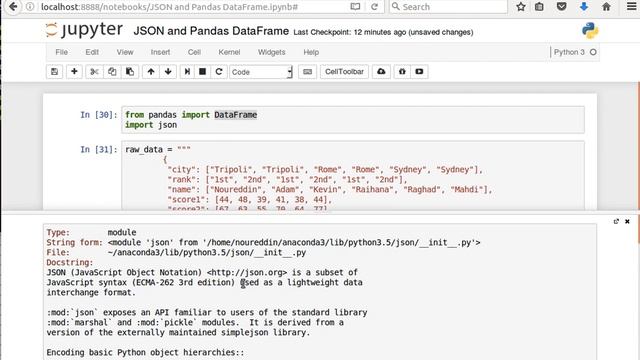Screen dimensions: 640x360
Task: Click the cloud upload toolbar icon
Action: click(381, 72)
